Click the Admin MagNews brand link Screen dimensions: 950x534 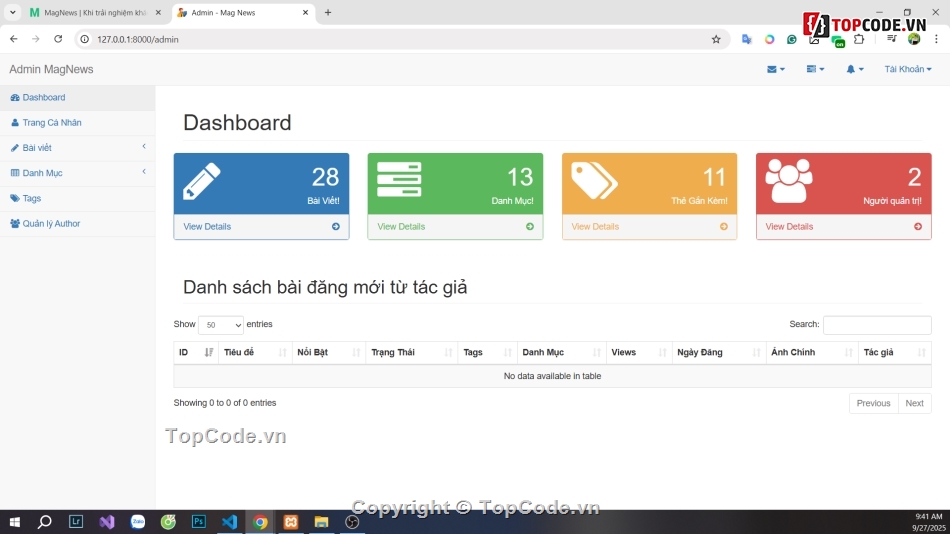click(51, 69)
